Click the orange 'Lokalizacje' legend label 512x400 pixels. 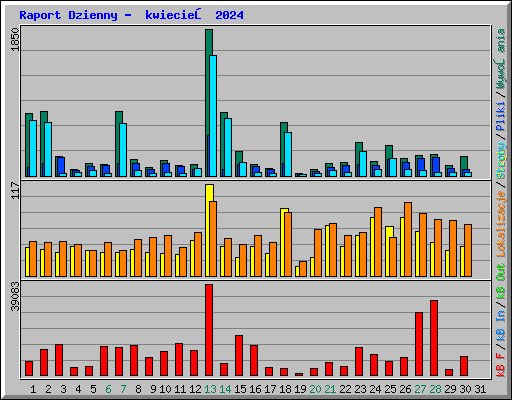501,224
